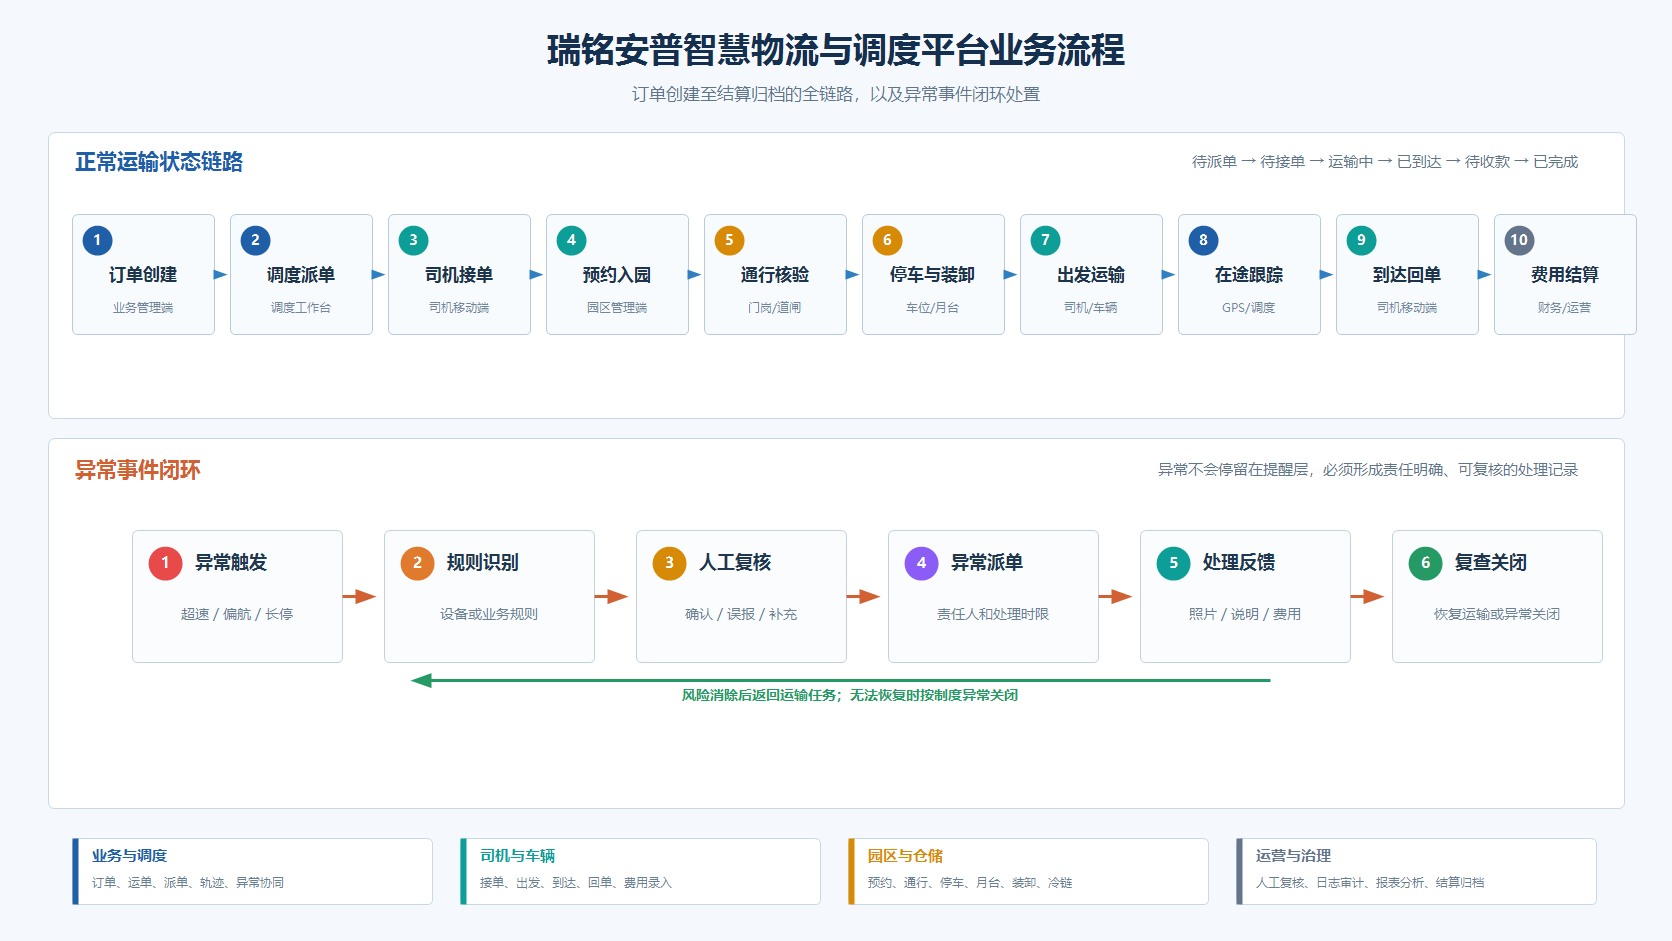
Task: Click the 财务/运营 subtitle
Action: pos(1565,308)
